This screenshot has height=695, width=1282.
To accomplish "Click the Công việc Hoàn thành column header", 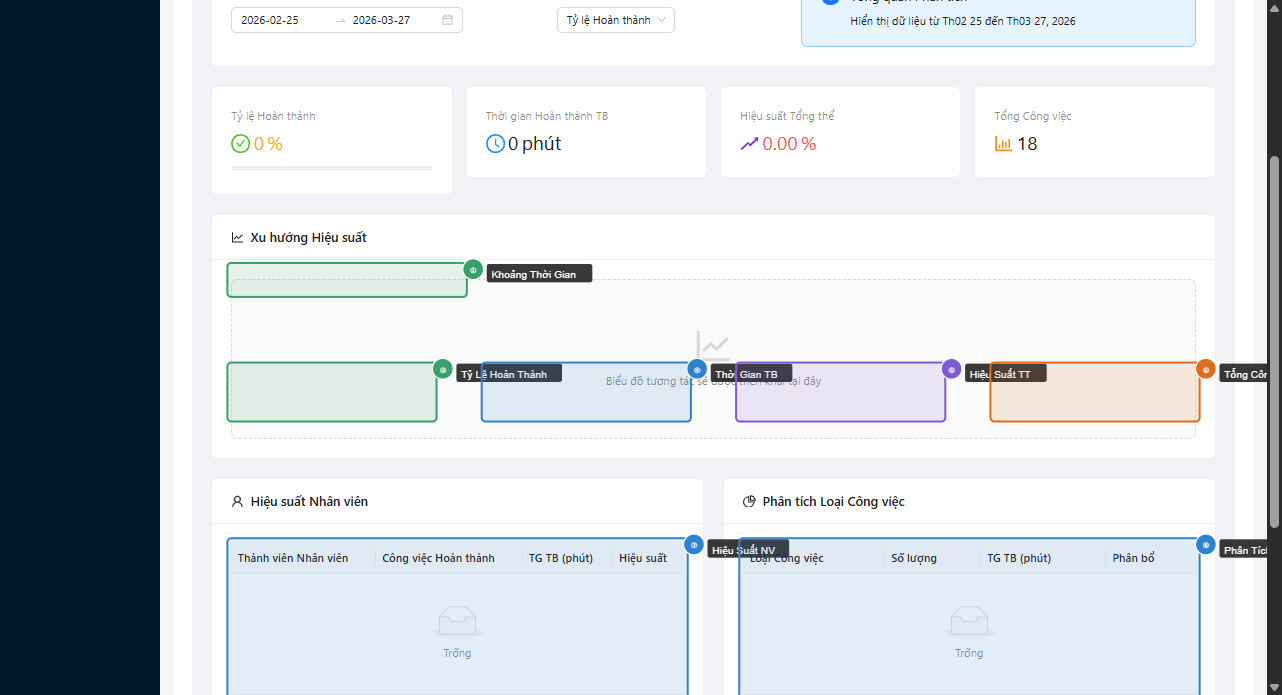I will 438,558.
